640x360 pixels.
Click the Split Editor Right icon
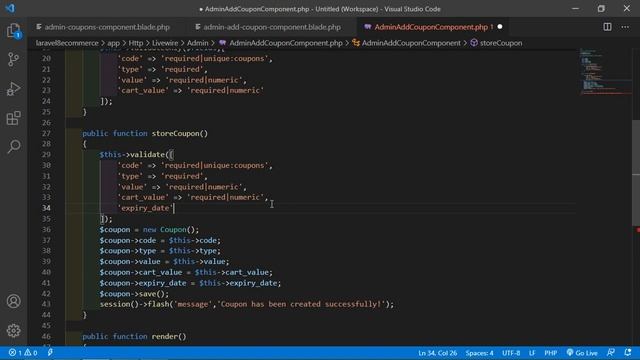pos(607,27)
